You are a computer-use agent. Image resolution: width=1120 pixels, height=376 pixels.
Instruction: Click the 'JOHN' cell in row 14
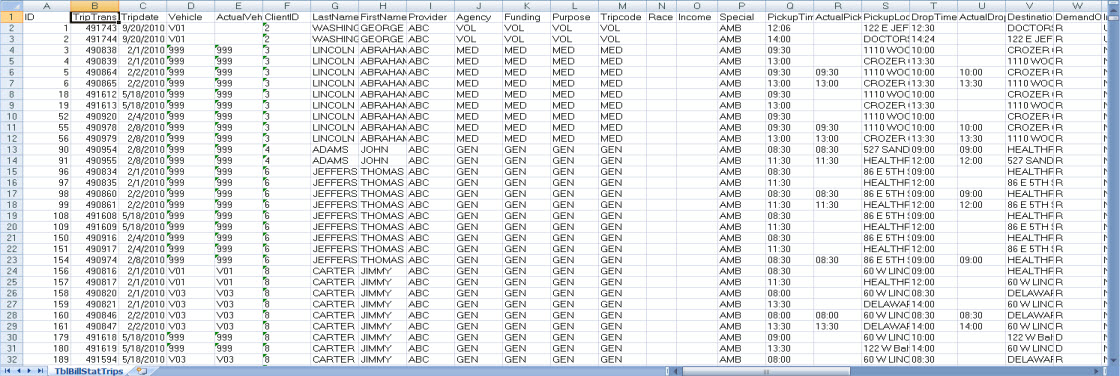[x=382, y=161]
